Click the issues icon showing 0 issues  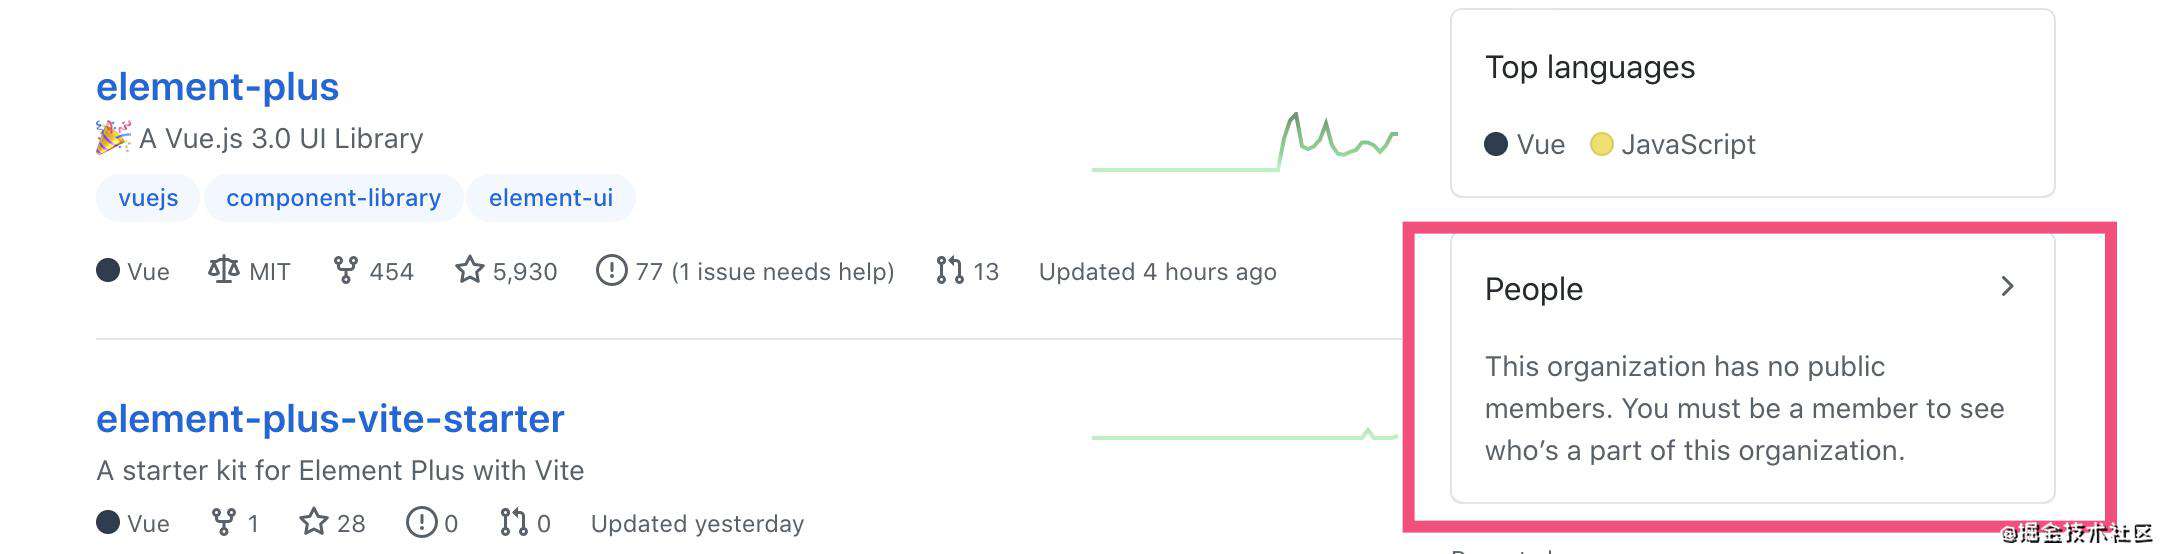422,522
